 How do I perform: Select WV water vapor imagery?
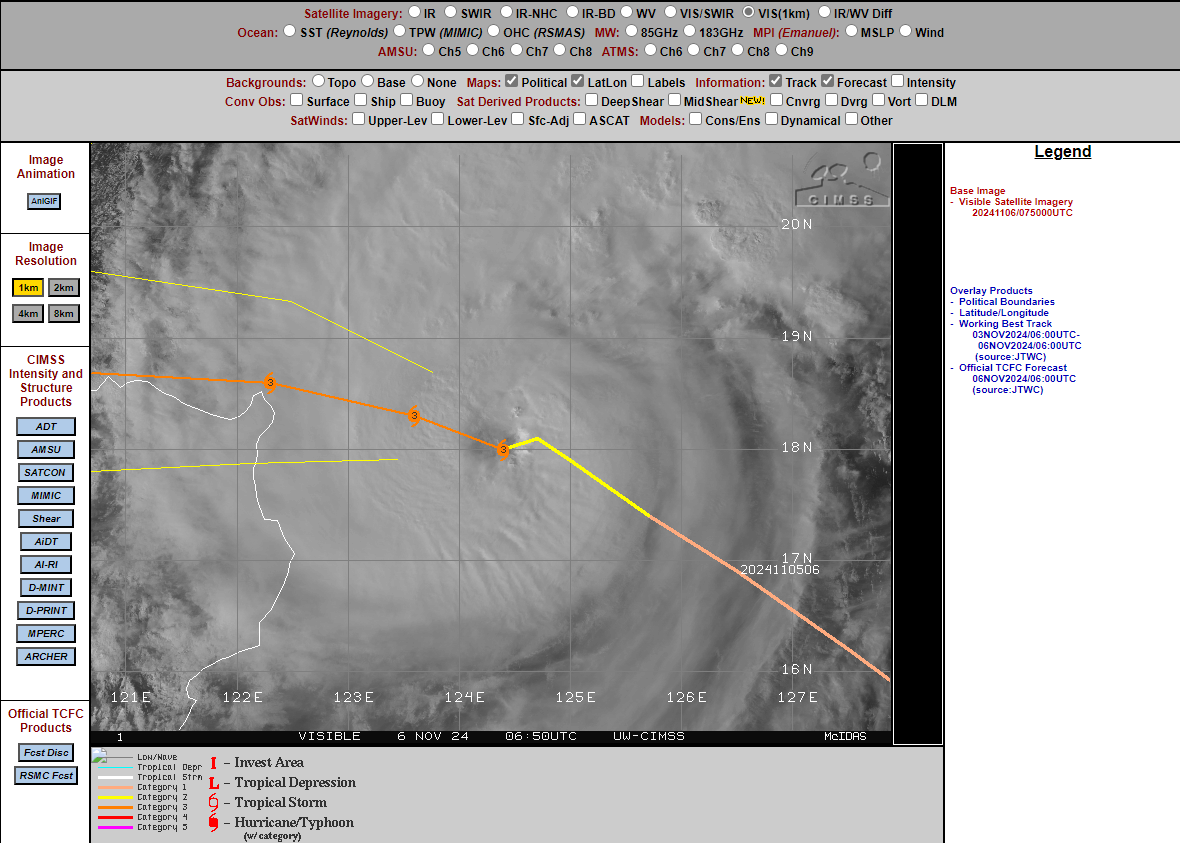pos(626,12)
